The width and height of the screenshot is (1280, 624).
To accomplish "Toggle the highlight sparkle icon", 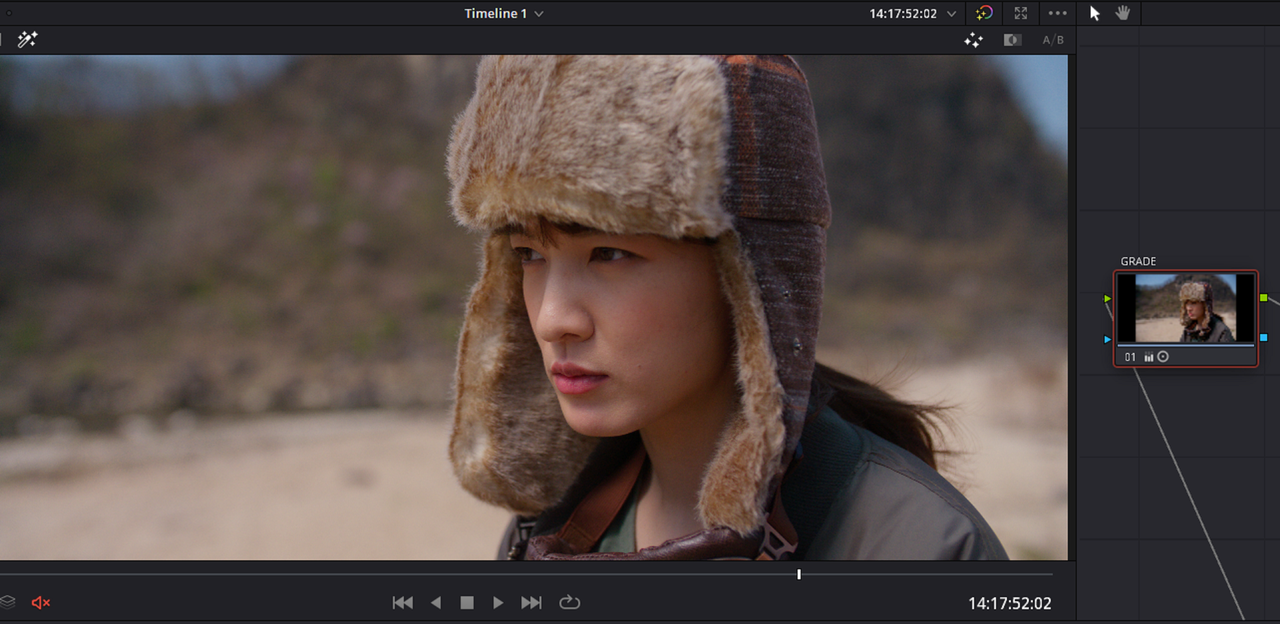I will 973,40.
